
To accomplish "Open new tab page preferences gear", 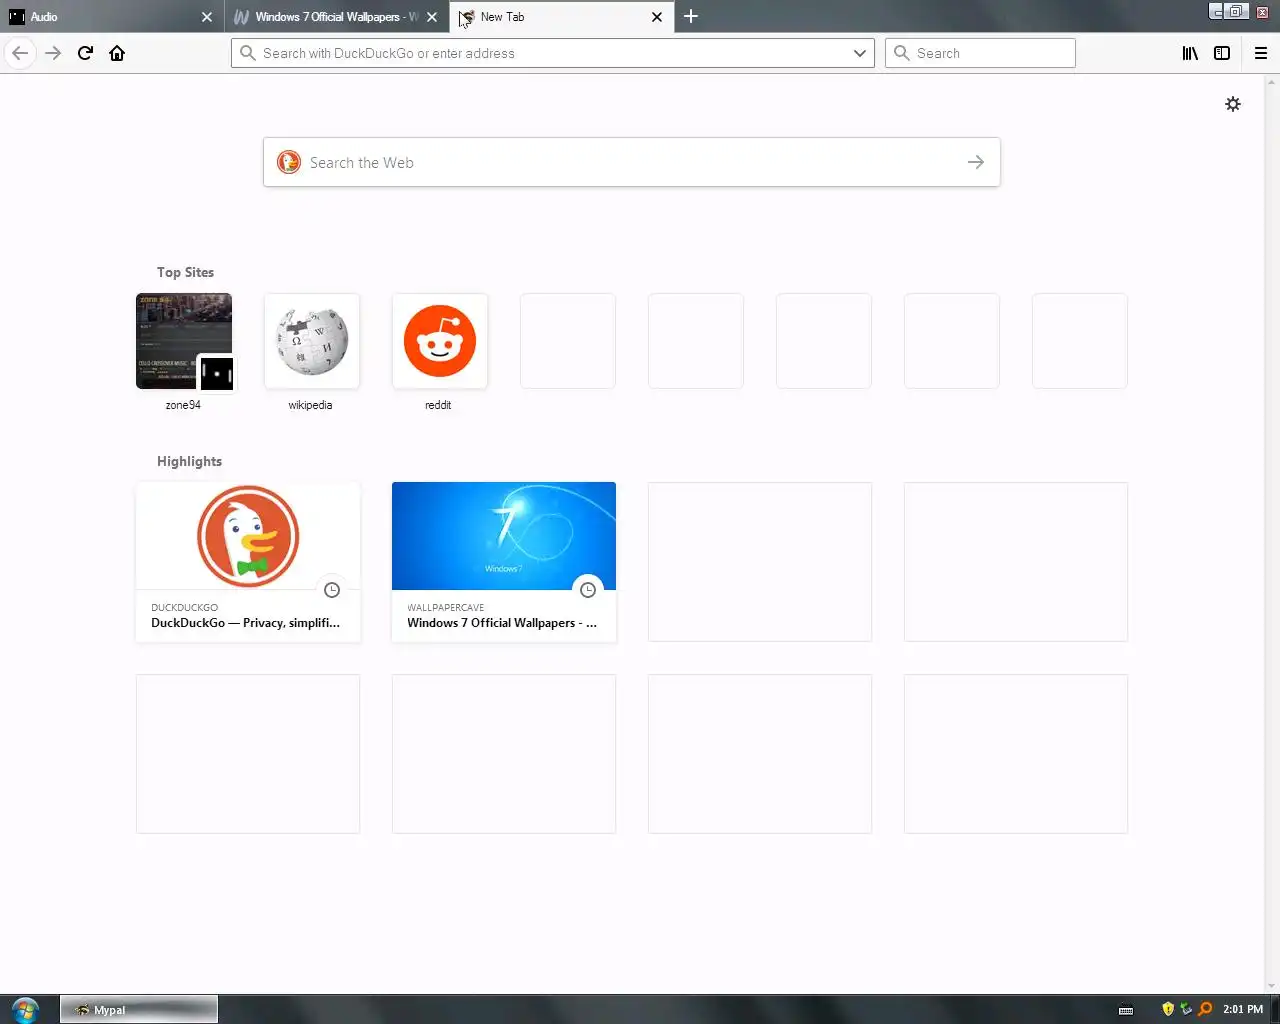I will (x=1233, y=104).
